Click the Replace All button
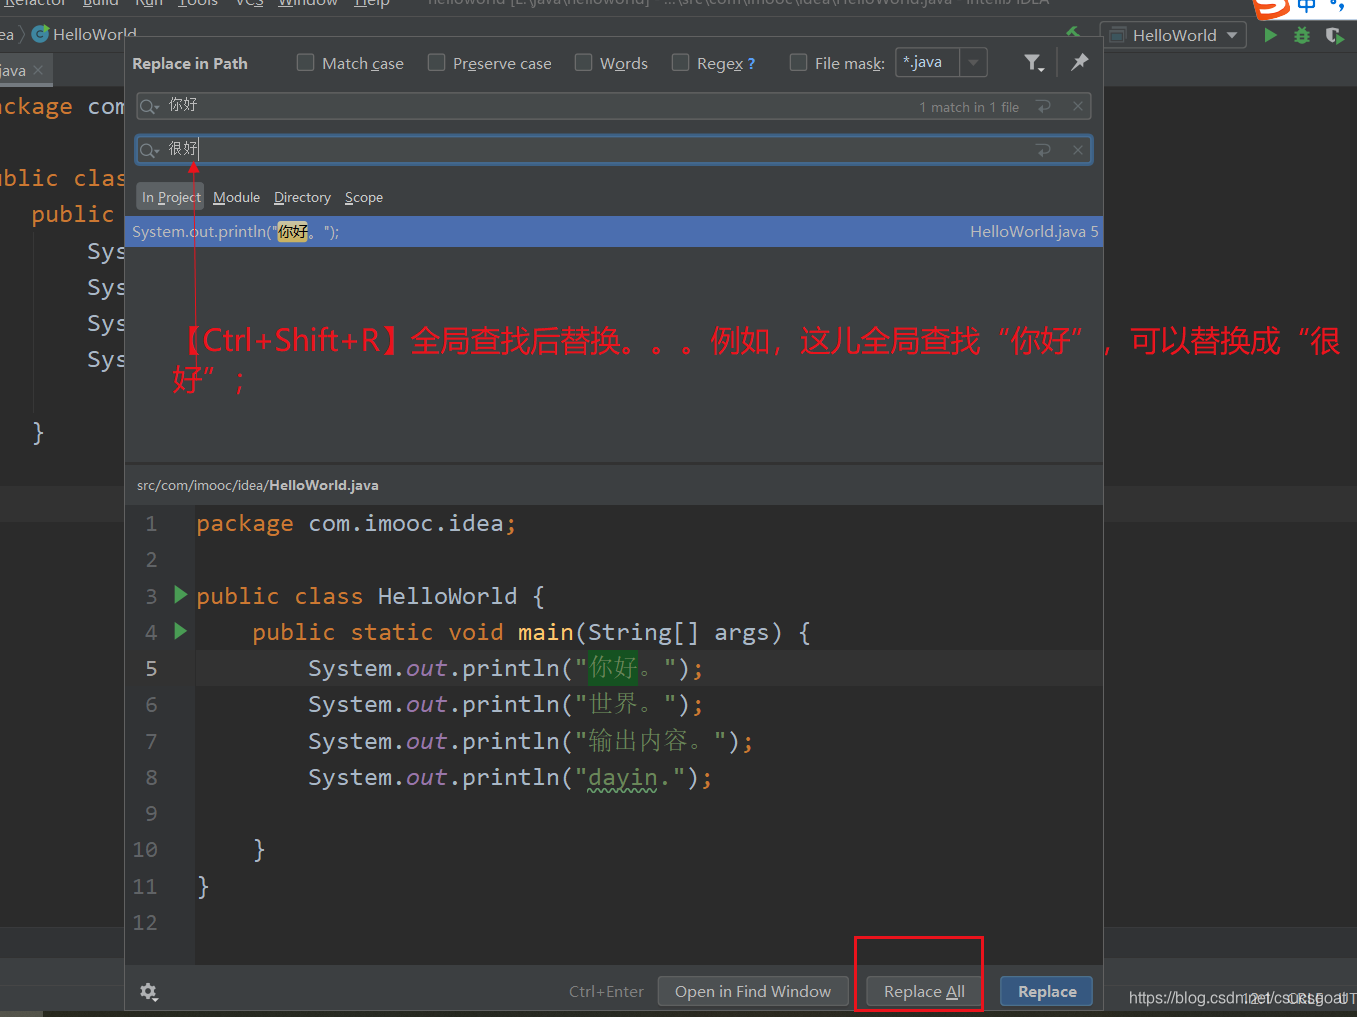Image resolution: width=1357 pixels, height=1017 pixels. [924, 991]
